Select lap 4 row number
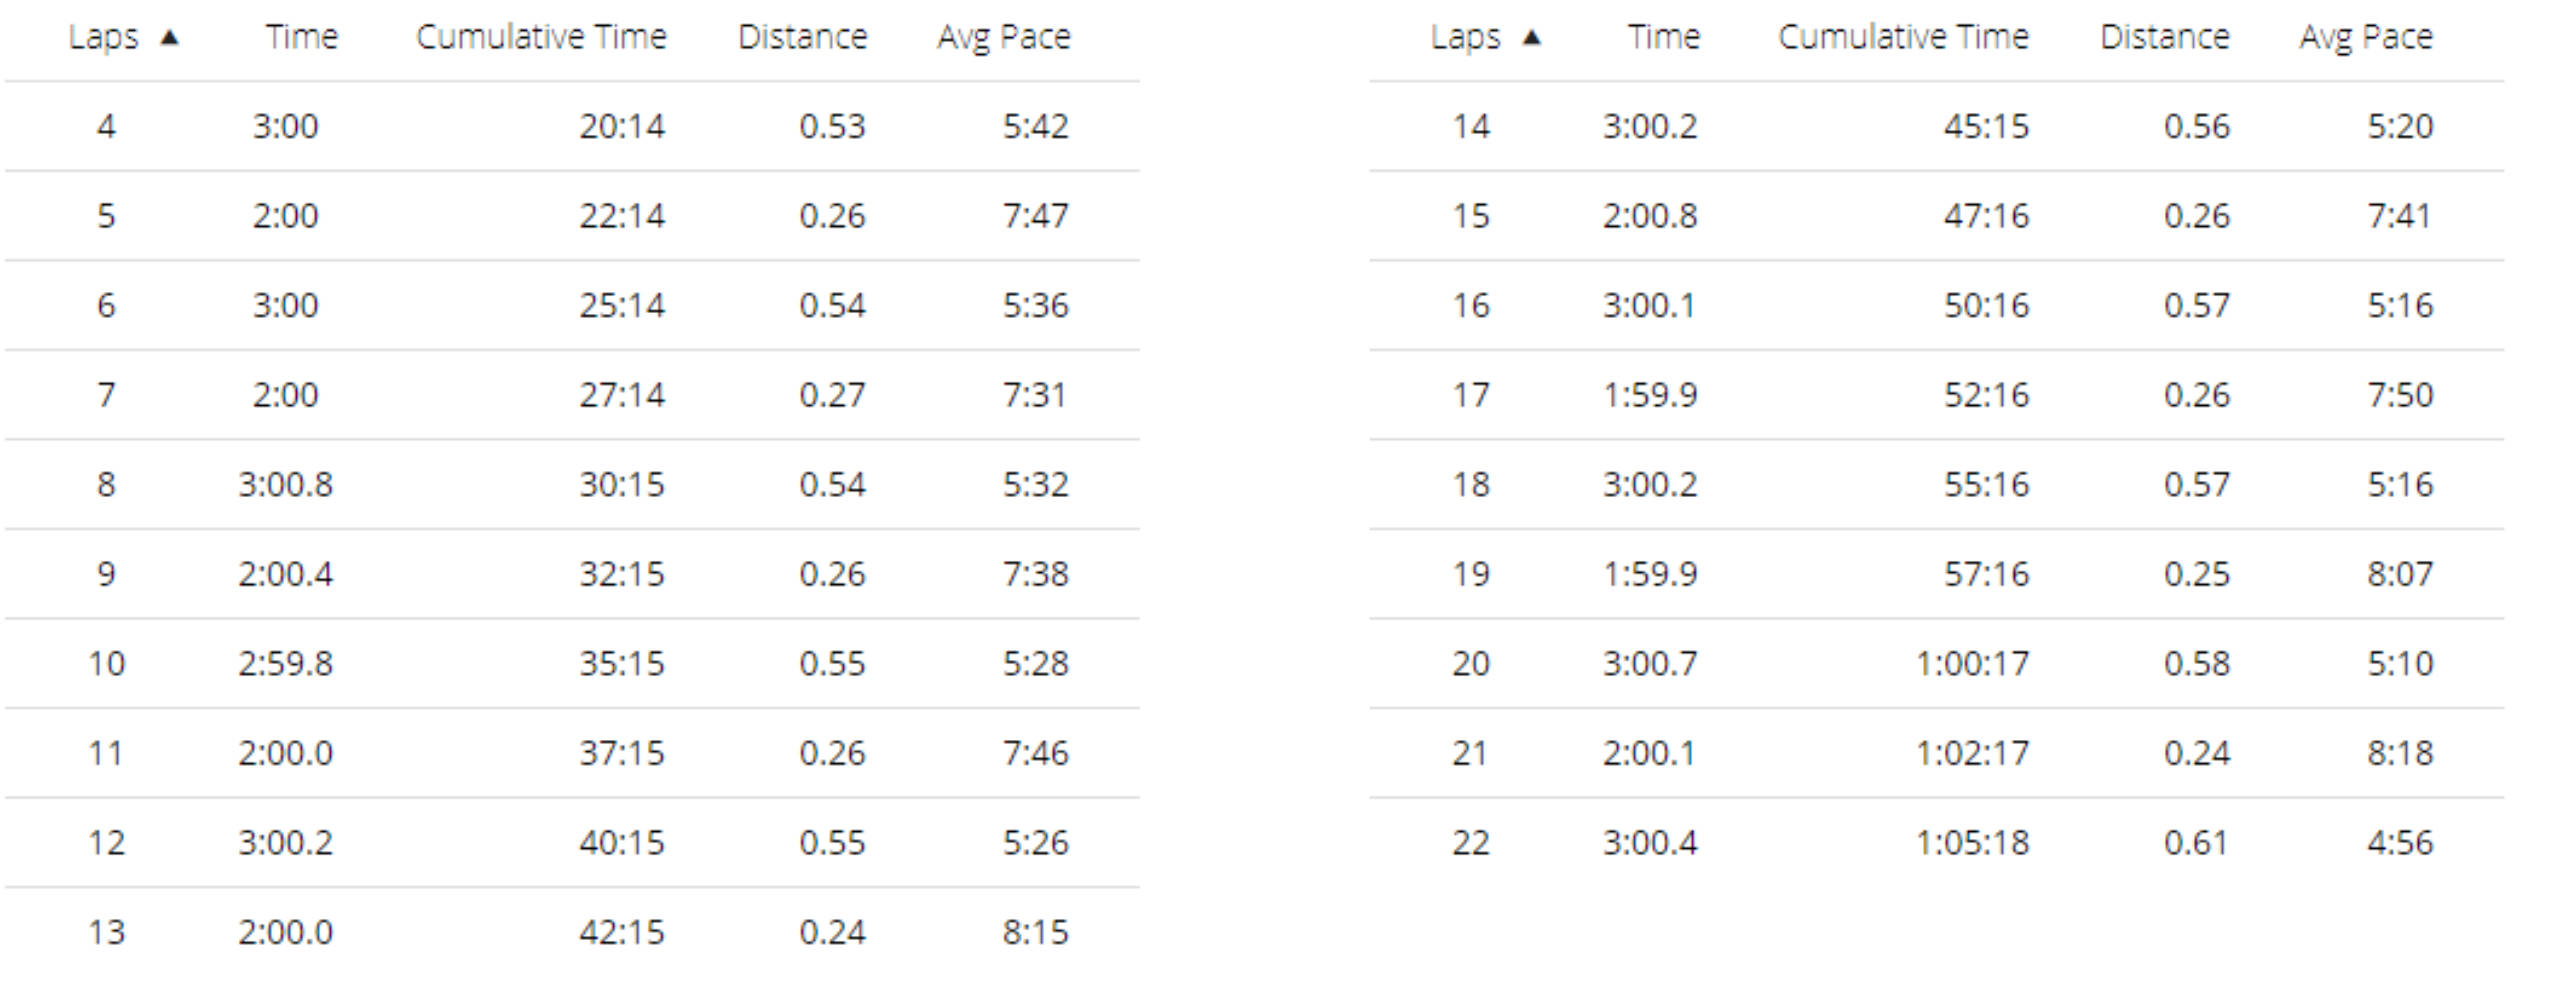This screenshot has height=1002, width=2560. pos(106,126)
